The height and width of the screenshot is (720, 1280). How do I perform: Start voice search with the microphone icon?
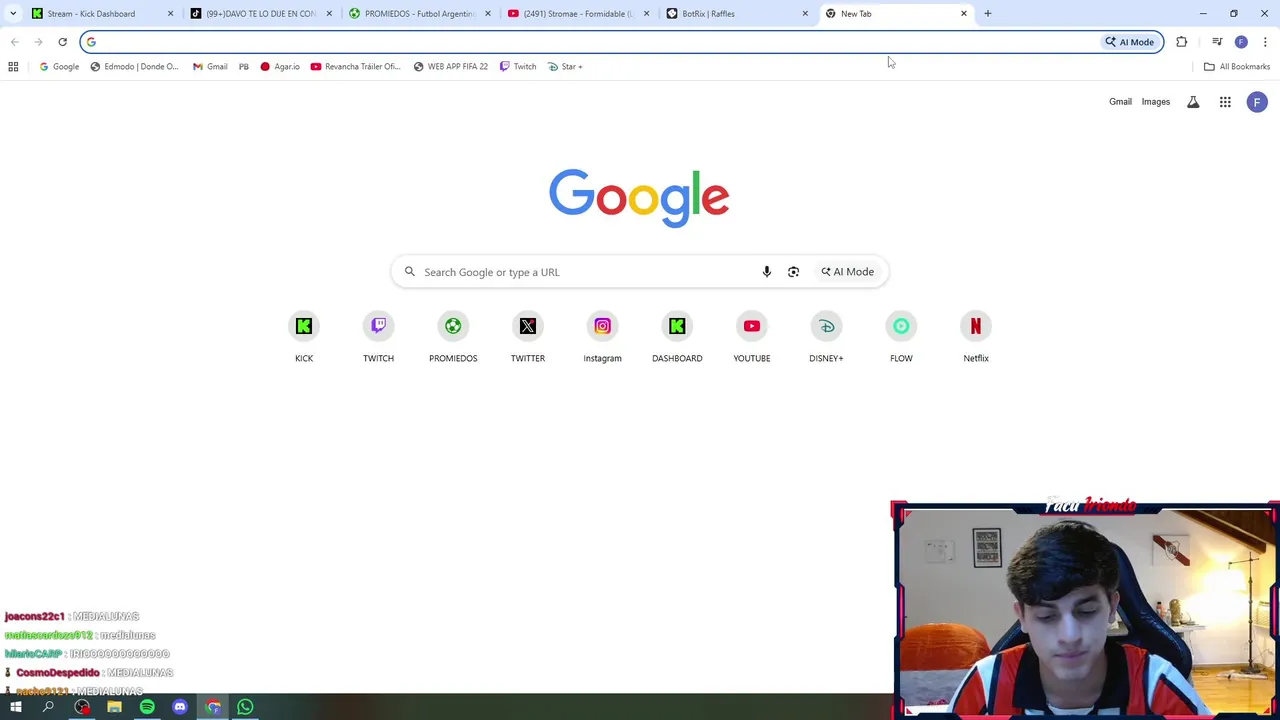[x=767, y=272]
